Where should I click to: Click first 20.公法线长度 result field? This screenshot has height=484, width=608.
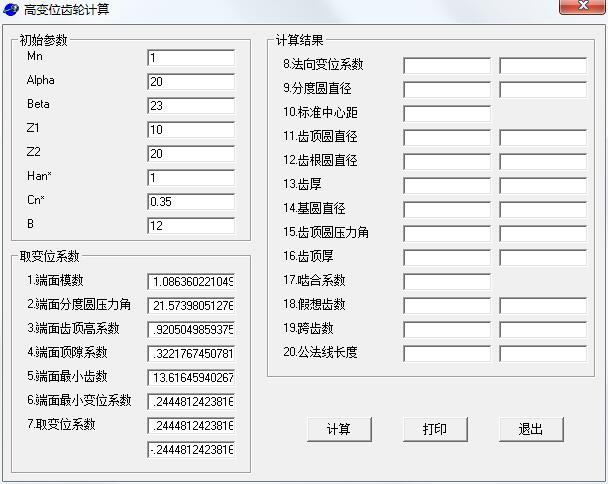pyautogui.click(x=447, y=354)
